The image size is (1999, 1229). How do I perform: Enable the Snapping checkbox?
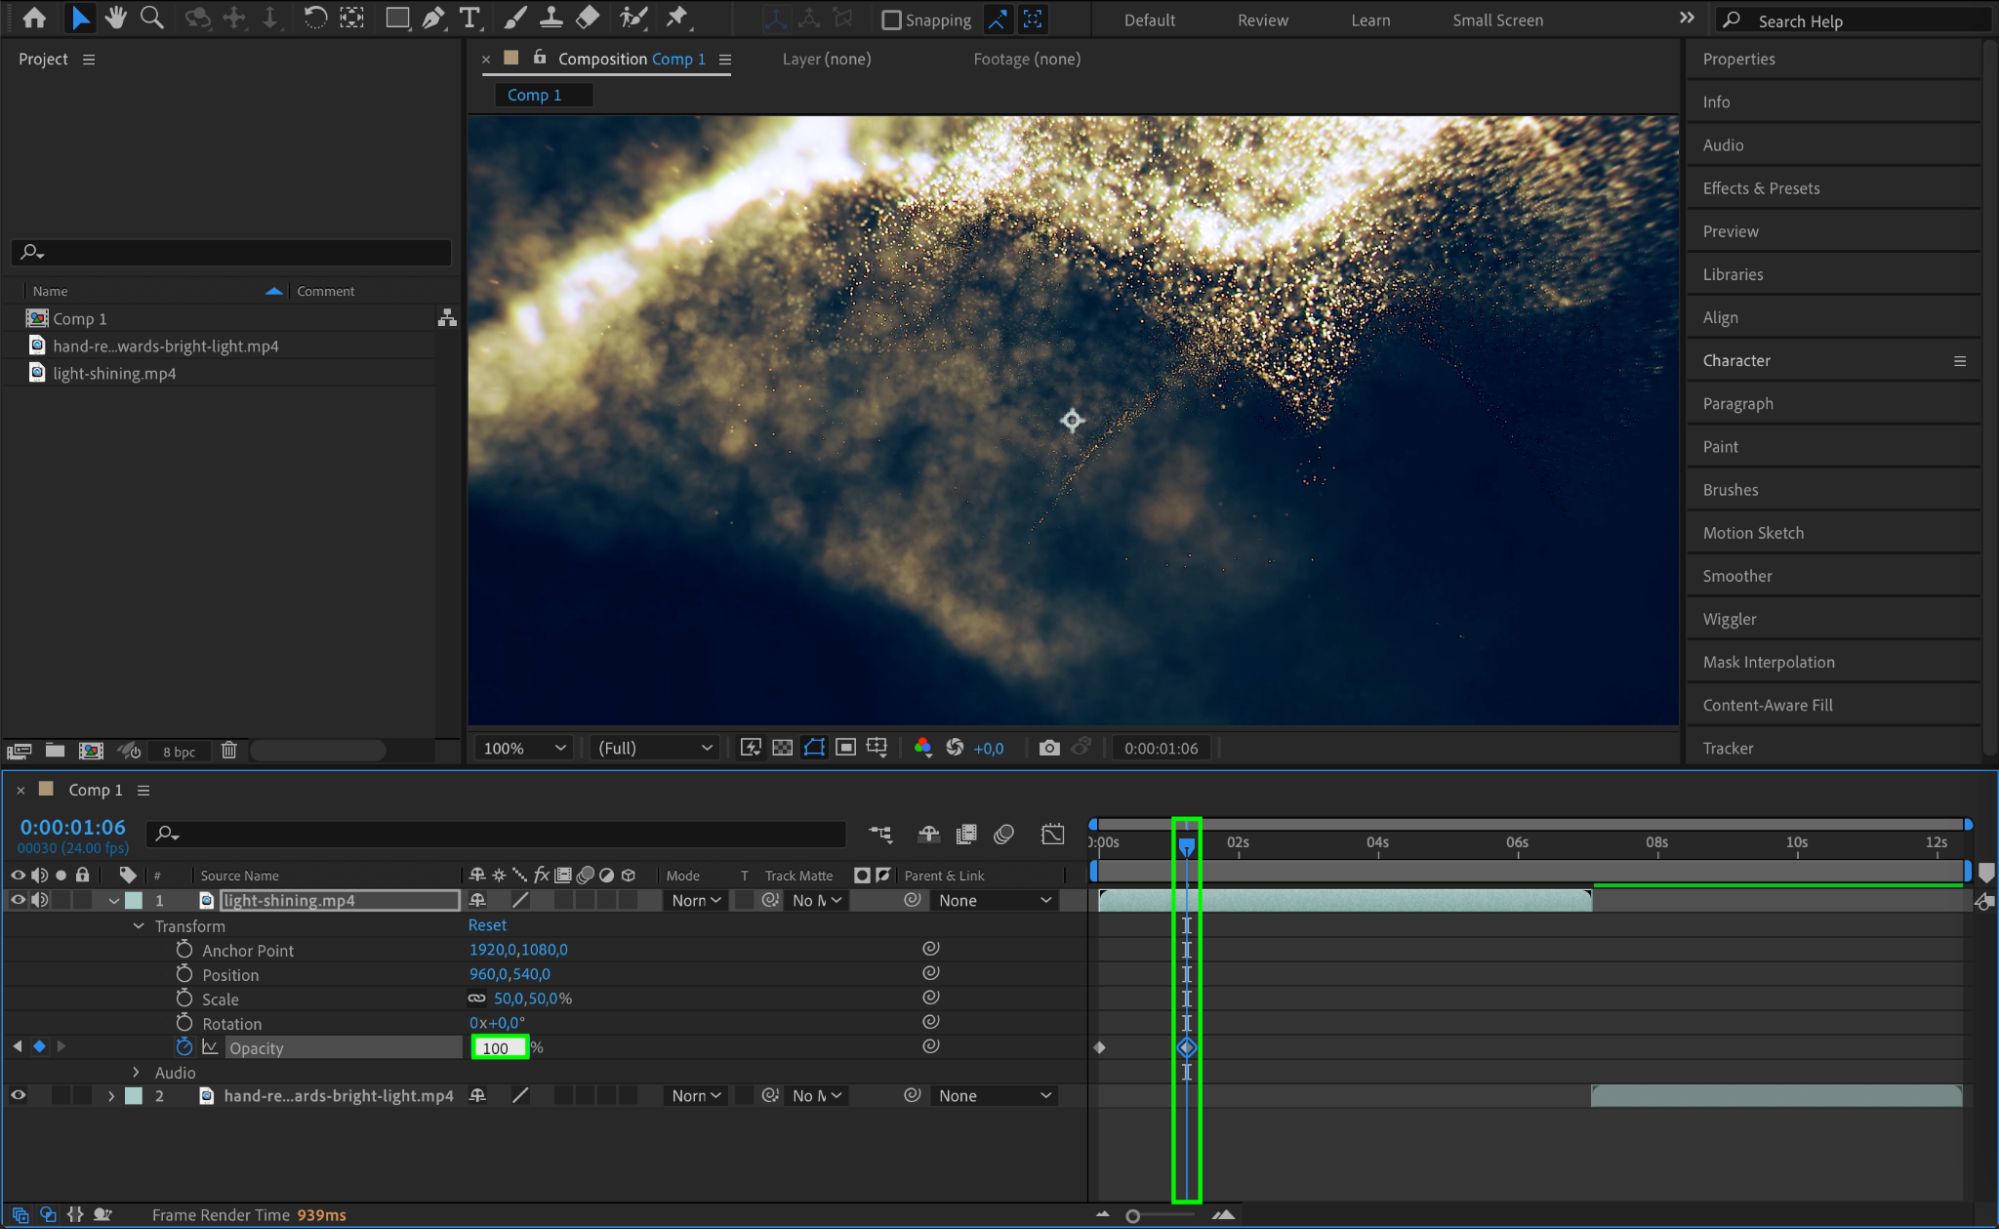[892, 20]
